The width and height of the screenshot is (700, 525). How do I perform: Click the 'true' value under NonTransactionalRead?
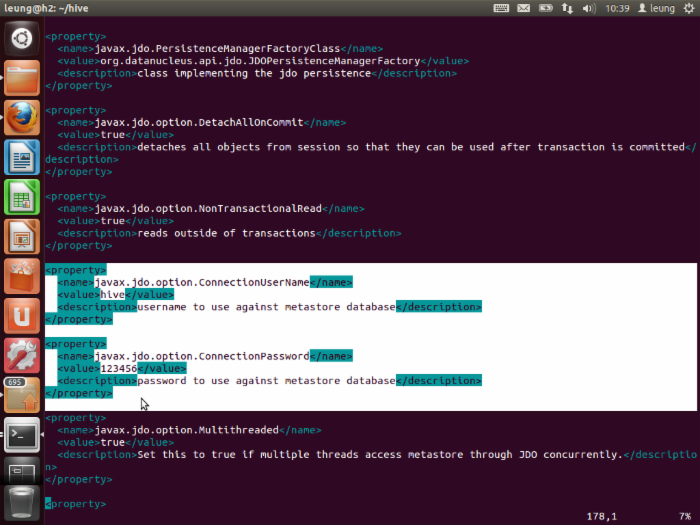click(112, 221)
